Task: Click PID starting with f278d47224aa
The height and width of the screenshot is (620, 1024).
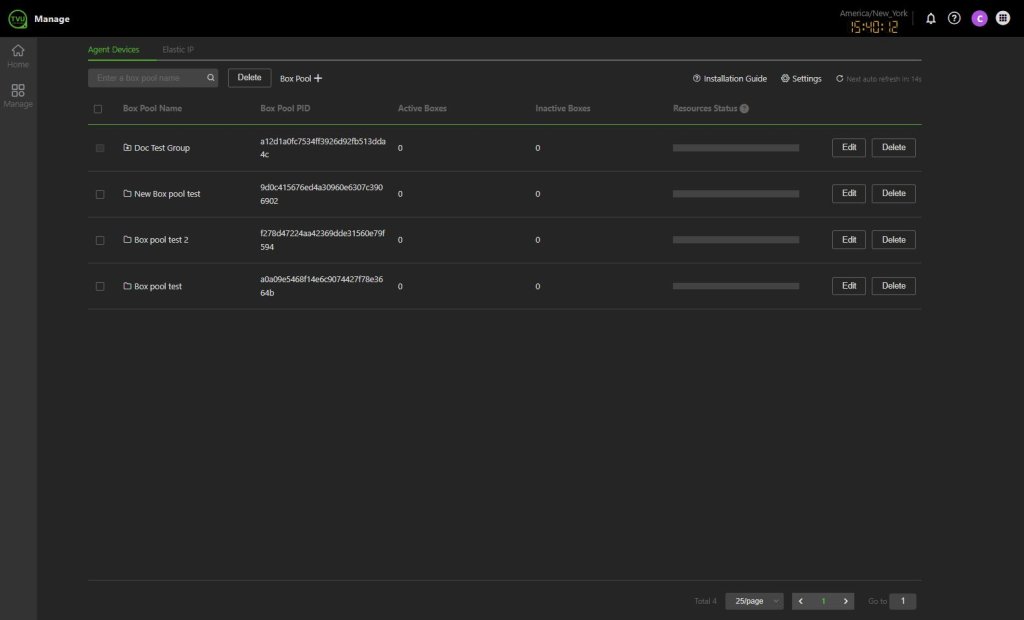Action: click(x=323, y=240)
